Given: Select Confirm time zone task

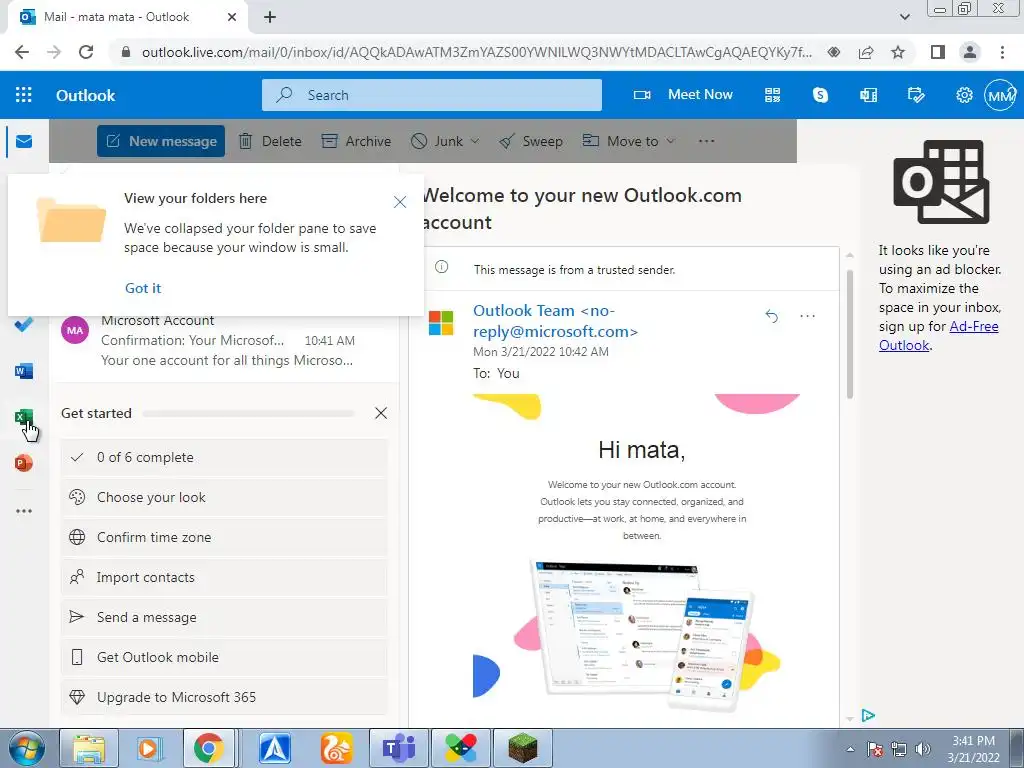Looking at the screenshot, I should (224, 537).
